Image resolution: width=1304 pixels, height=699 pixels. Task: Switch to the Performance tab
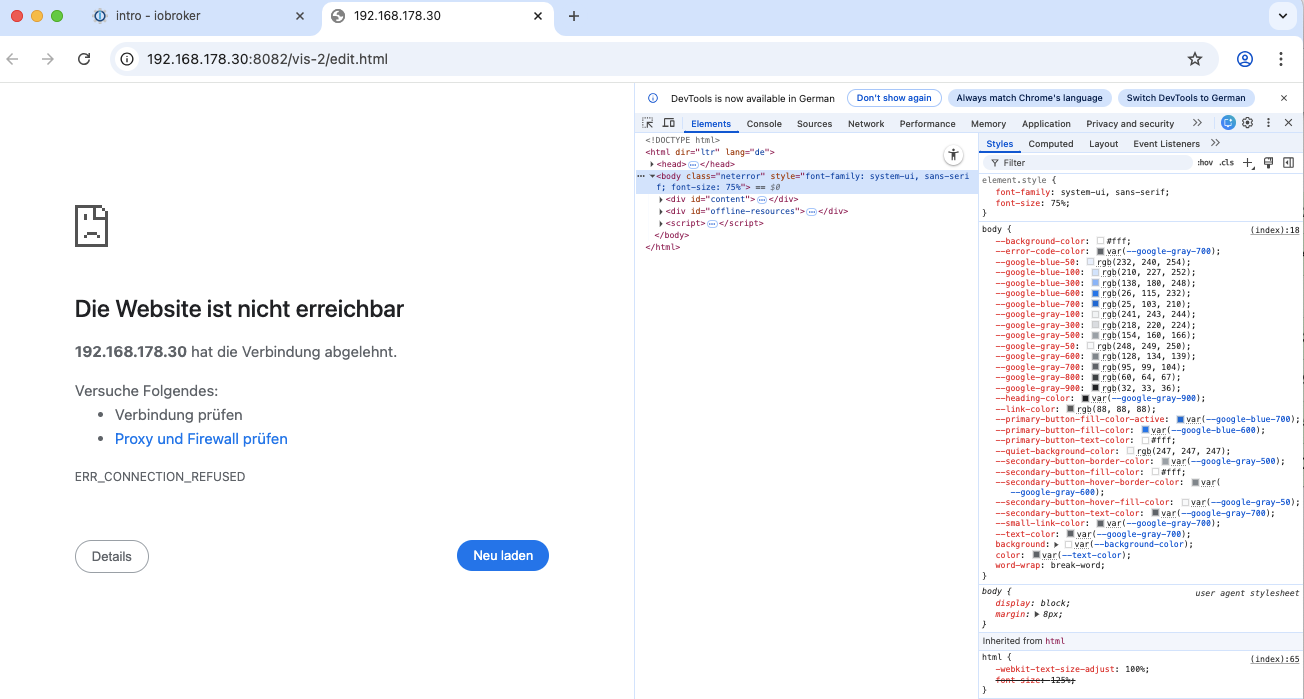[927, 124]
